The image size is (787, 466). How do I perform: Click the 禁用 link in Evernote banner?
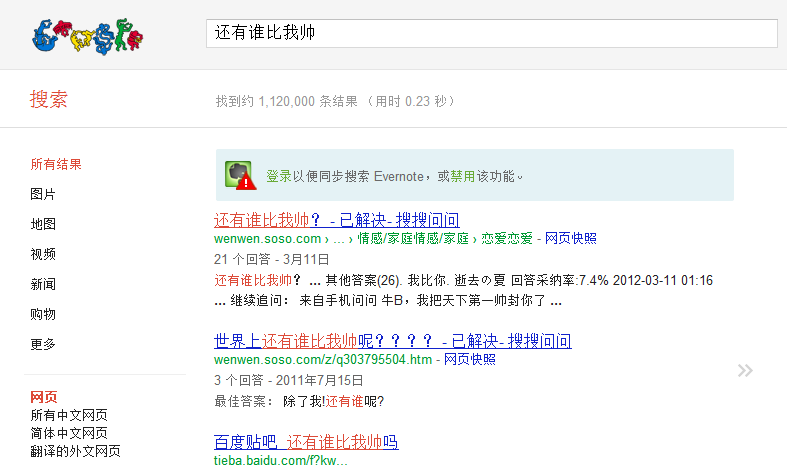pos(463,176)
